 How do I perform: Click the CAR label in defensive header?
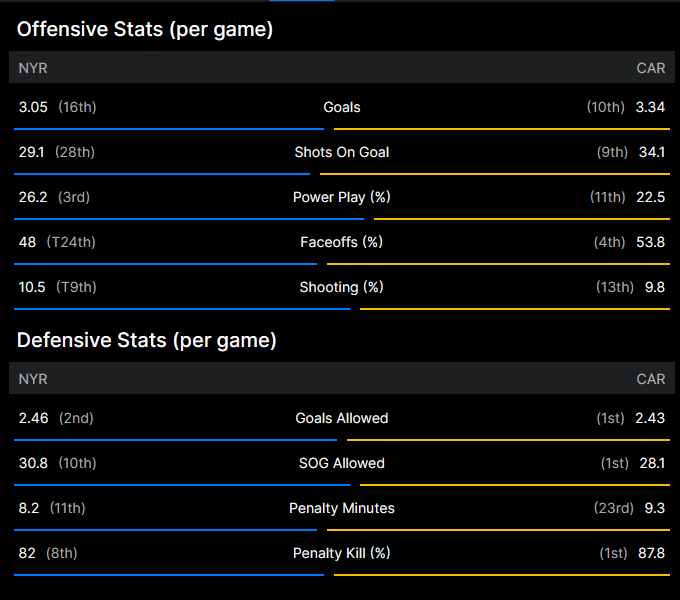coord(650,379)
